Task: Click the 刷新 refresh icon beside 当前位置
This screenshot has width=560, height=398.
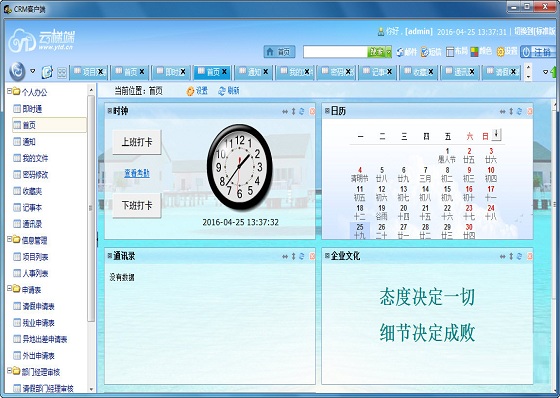Action: [x=222, y=91]
